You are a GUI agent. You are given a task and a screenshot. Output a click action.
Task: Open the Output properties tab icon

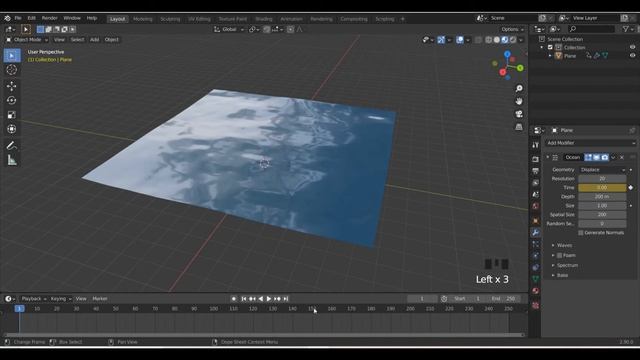coord(536,171)
